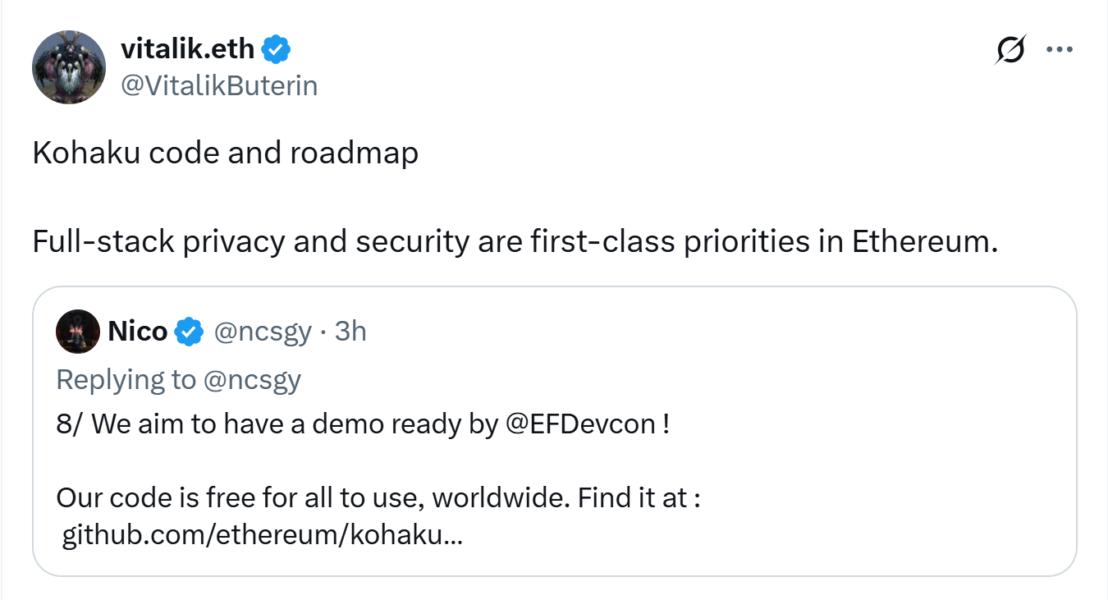Click the verified badge next to Nico
The width and height of the screenshot is (1108, 600).
click(x=189, y=332)
